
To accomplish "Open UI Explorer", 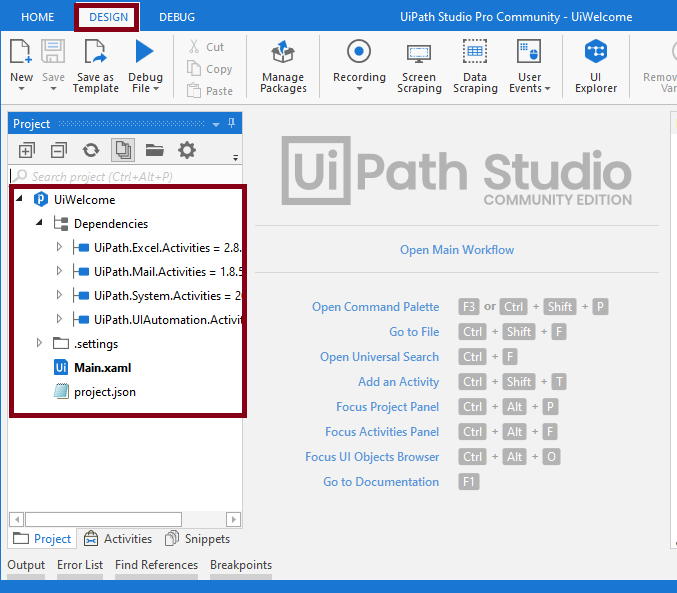I will [x=596, y=66].
